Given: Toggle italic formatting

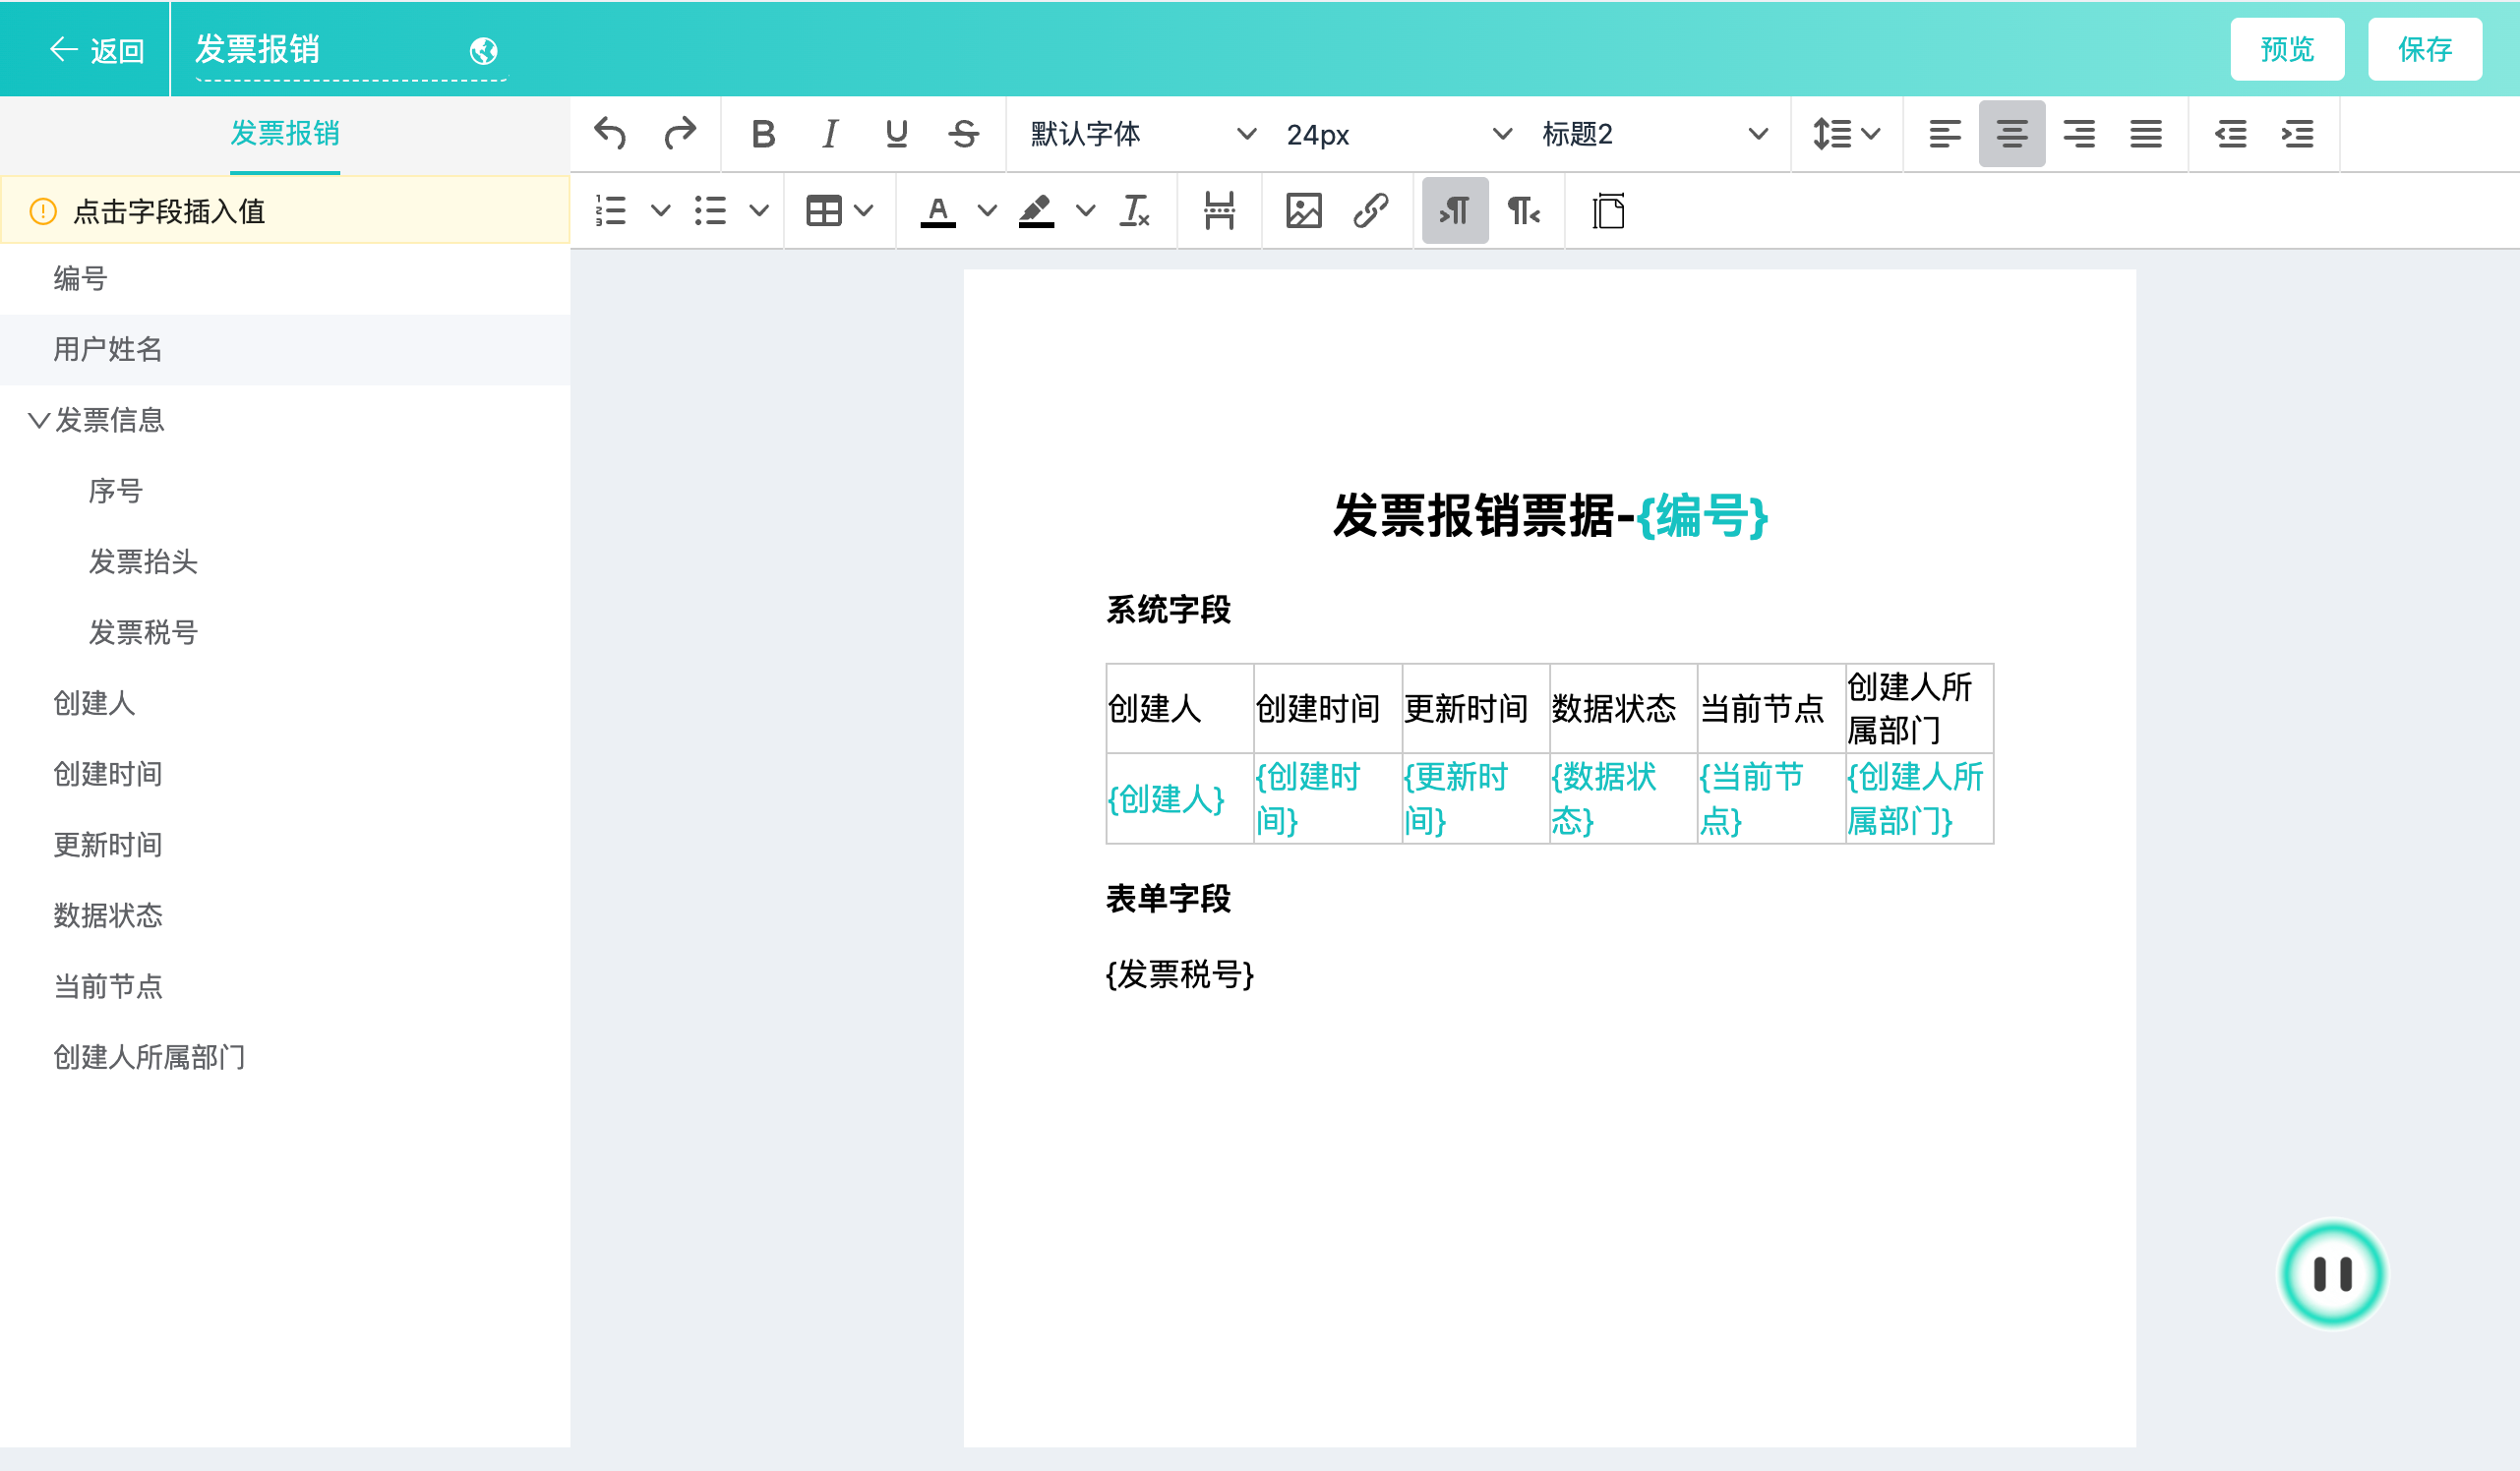Looking at the screenshot, I should tap(829, 133).
